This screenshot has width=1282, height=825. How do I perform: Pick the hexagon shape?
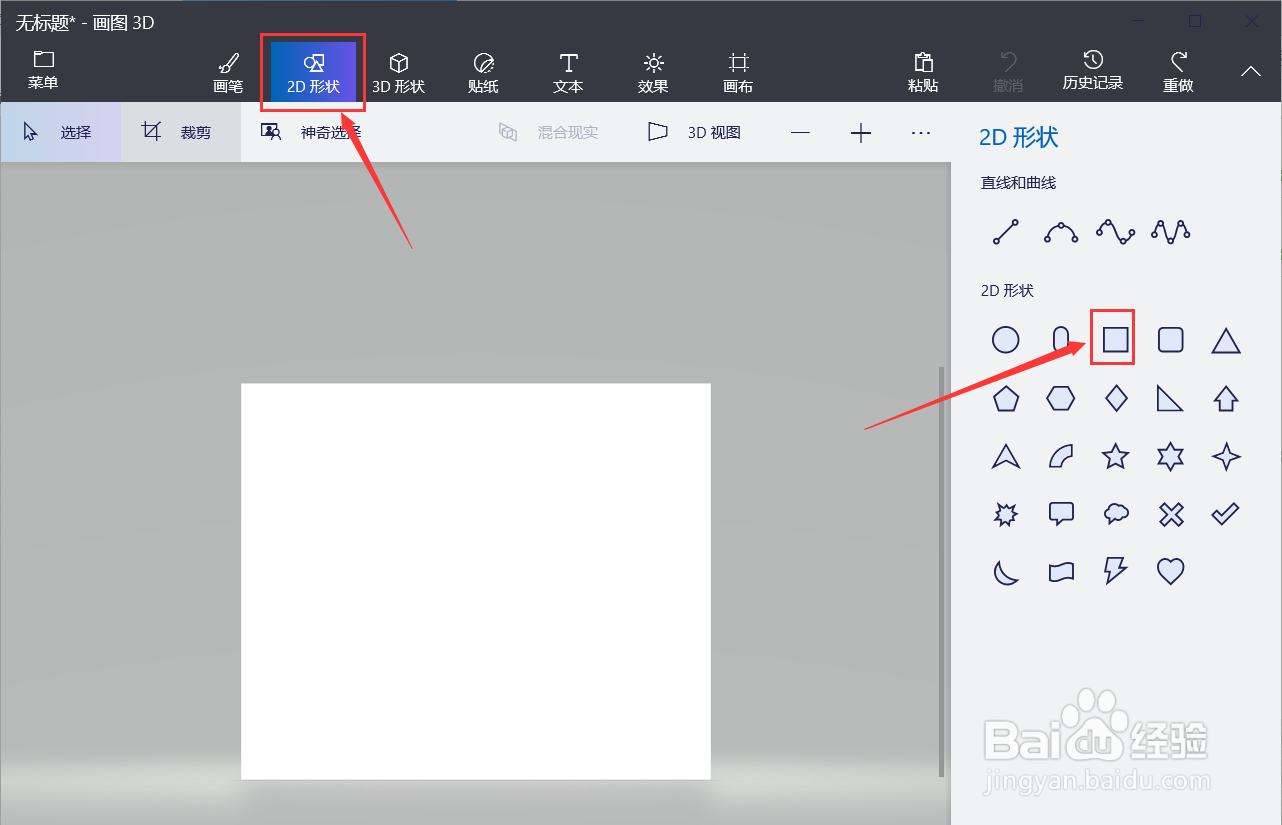(x=1061, y=399)
